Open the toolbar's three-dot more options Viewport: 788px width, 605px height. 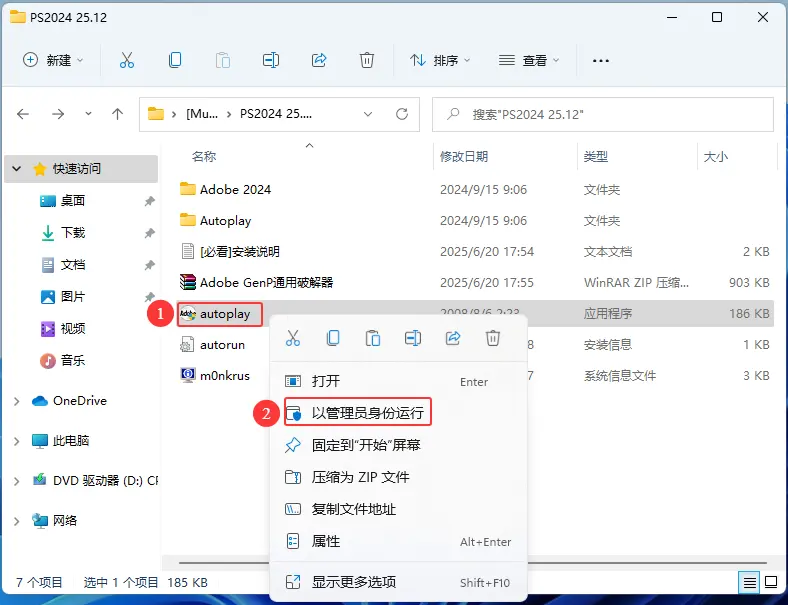tap(601, 60)
